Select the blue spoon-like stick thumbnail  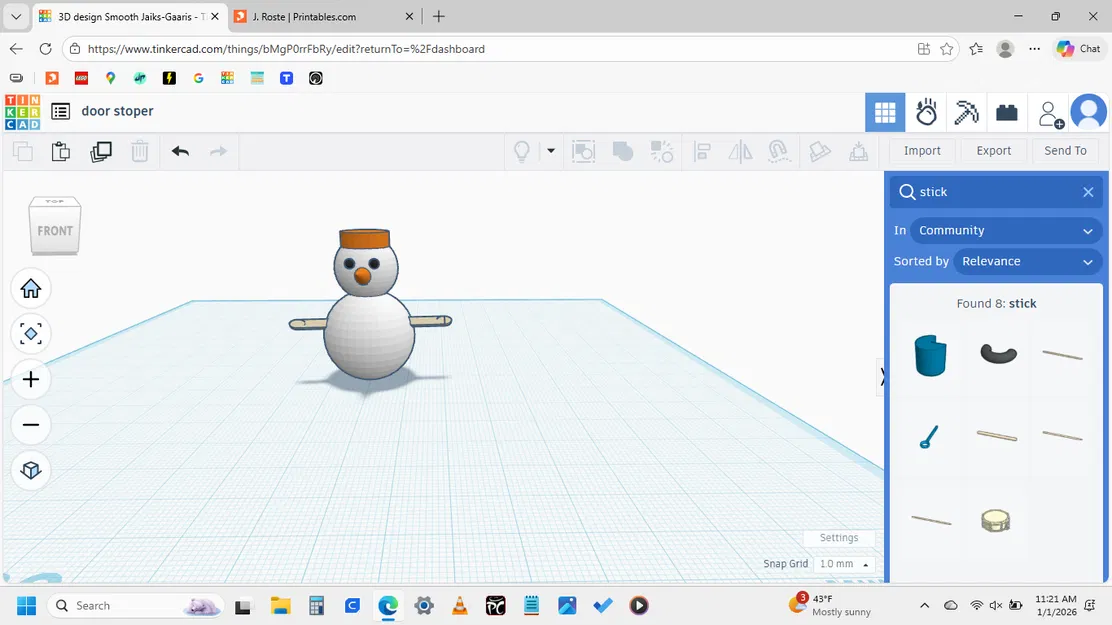929,436
